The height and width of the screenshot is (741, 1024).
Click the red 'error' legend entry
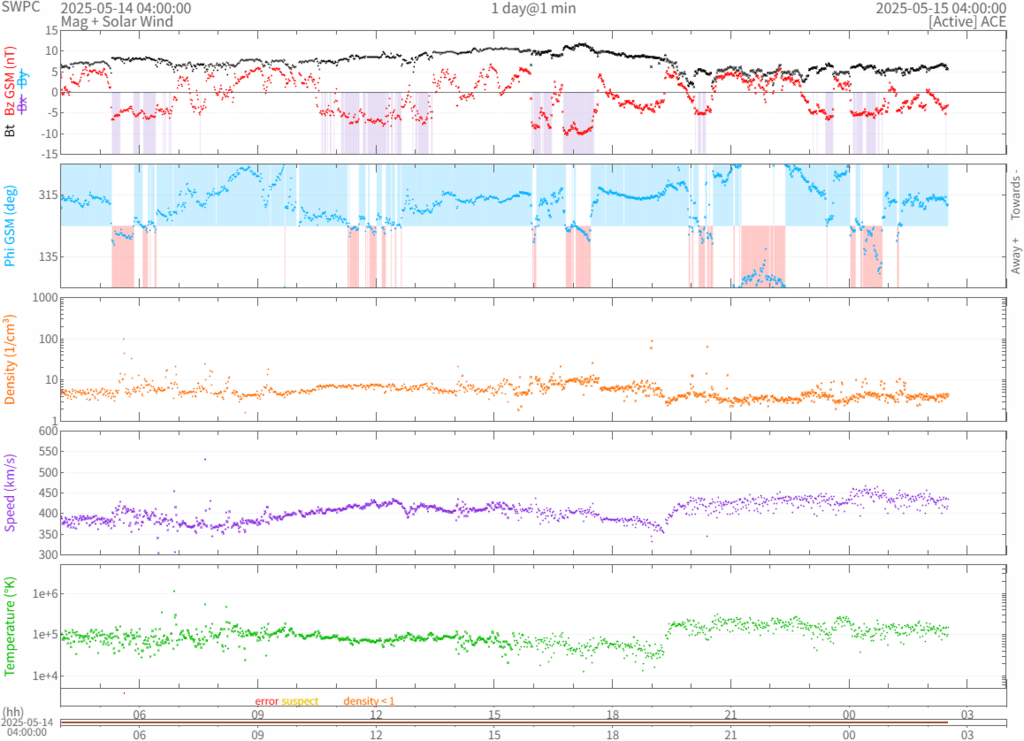tap(266, 701)
